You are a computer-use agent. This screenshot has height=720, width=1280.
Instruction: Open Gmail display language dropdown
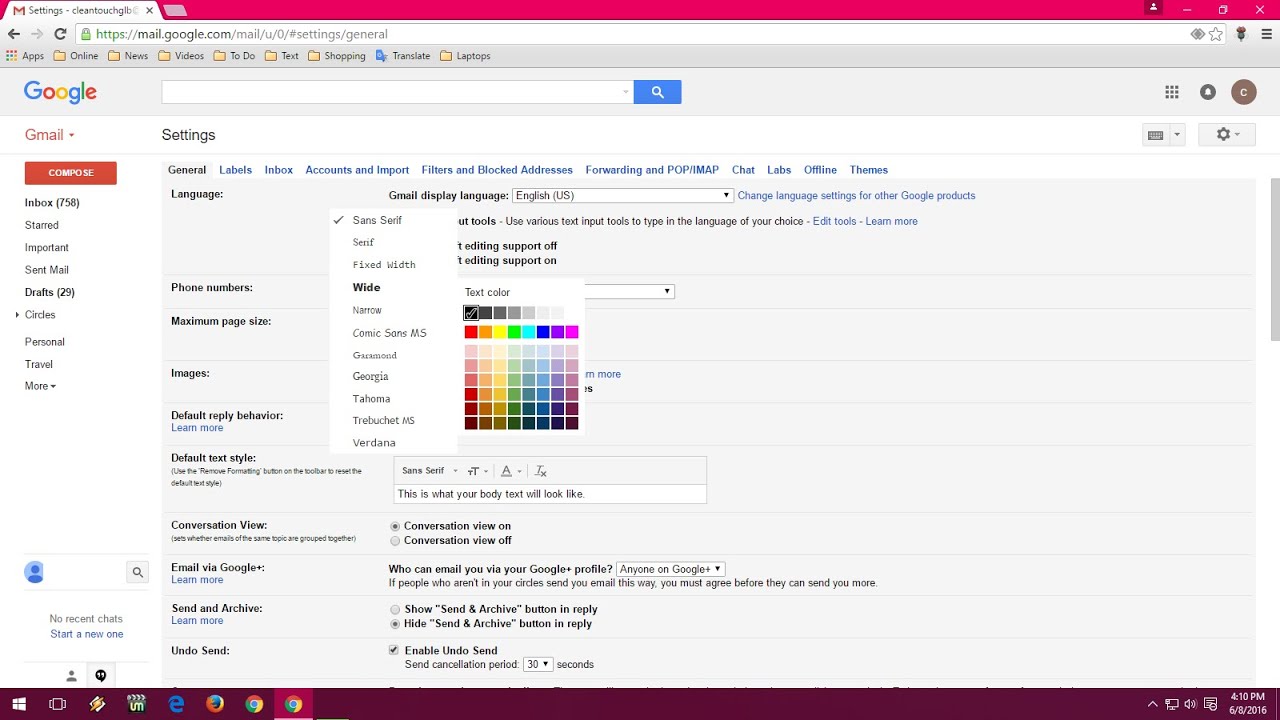pyautogui.click(x=622, y=195)
